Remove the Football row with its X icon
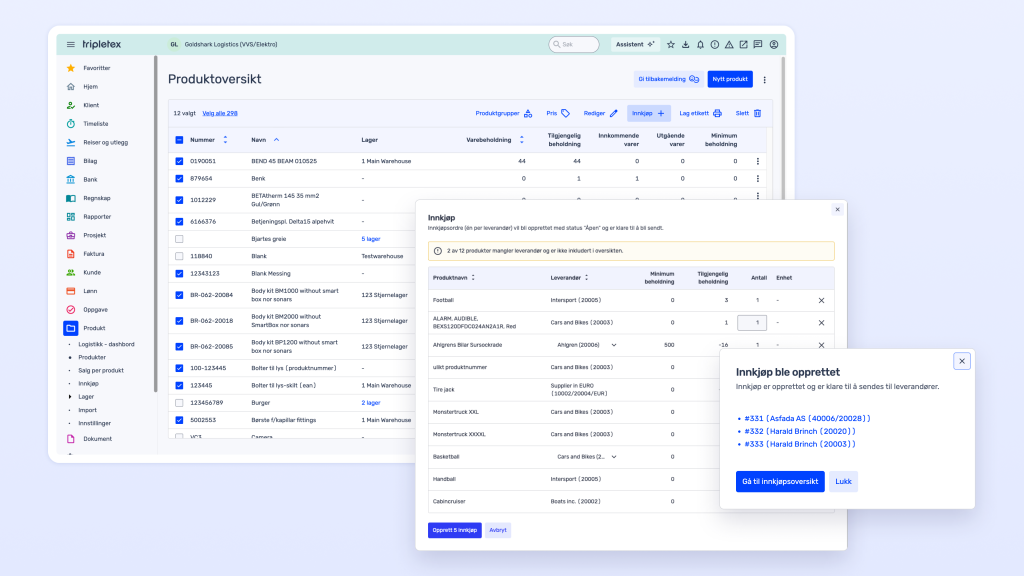Image resolution: width=1024 pixels, height=576 pixels. [x=821, y=300]
